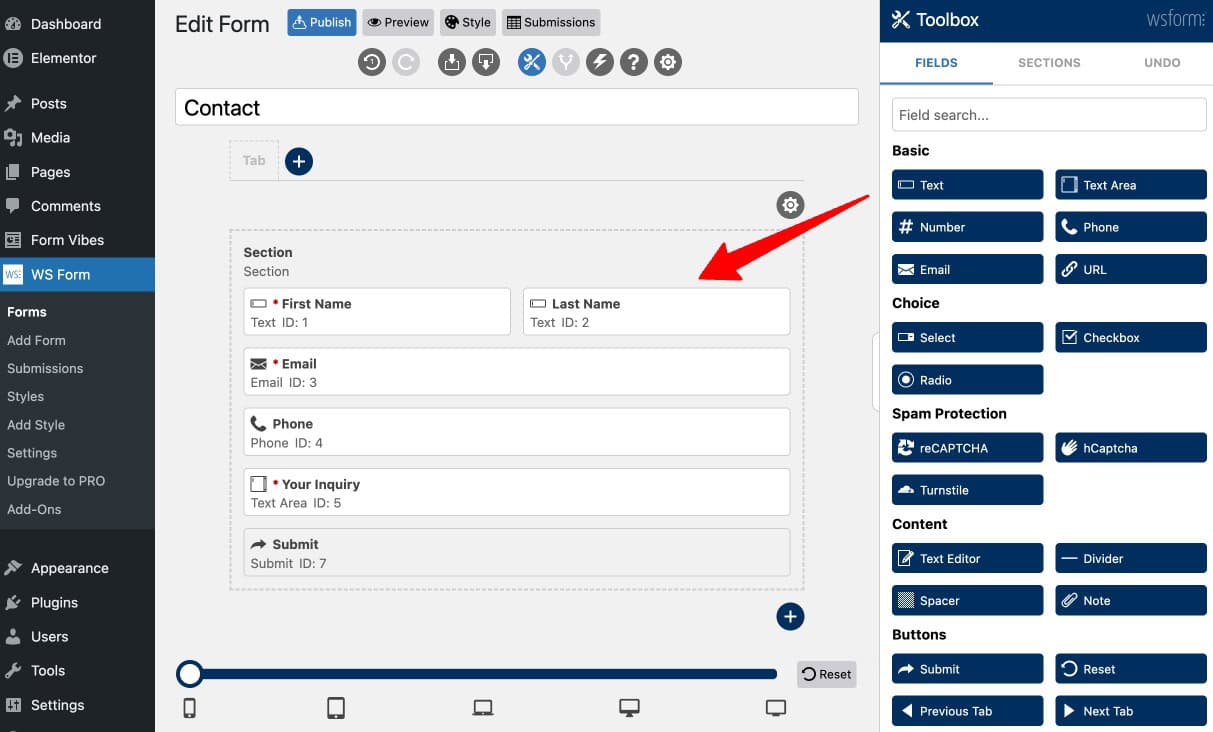1213x732 pixels.
Task: Publish the form
Action: click(322, 22)
